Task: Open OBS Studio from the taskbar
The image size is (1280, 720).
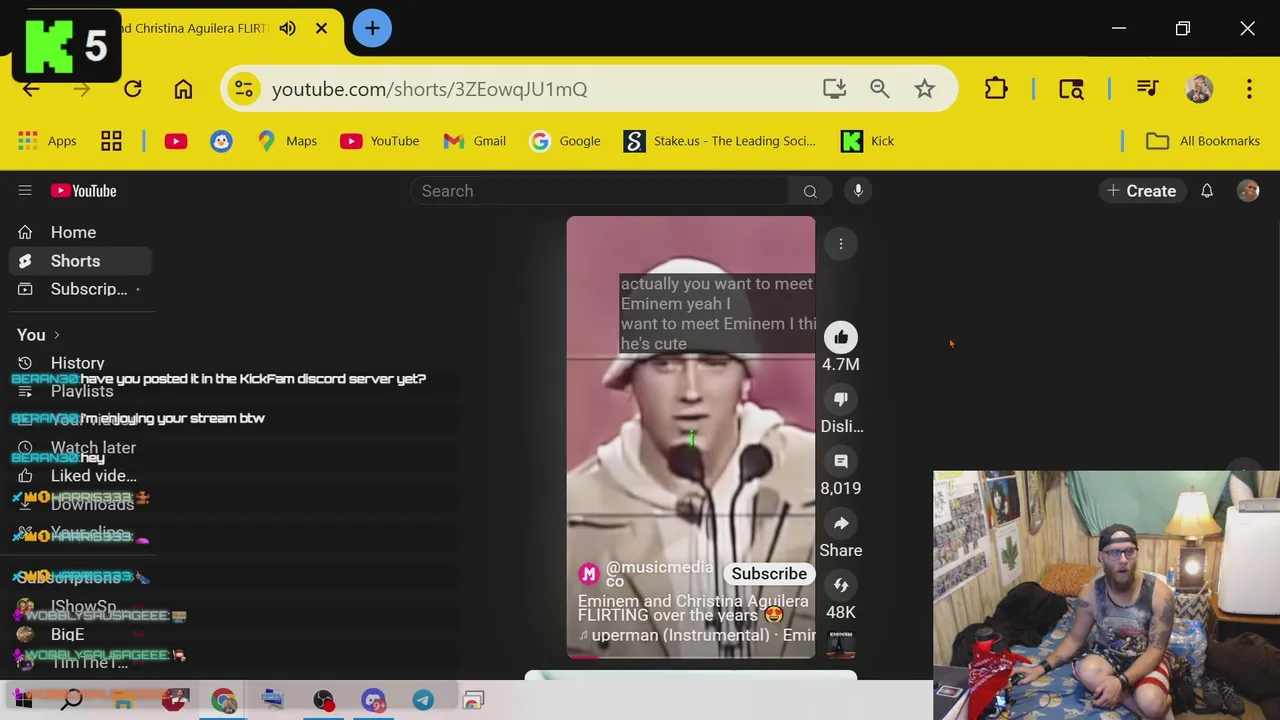Action: coord(323,700)
